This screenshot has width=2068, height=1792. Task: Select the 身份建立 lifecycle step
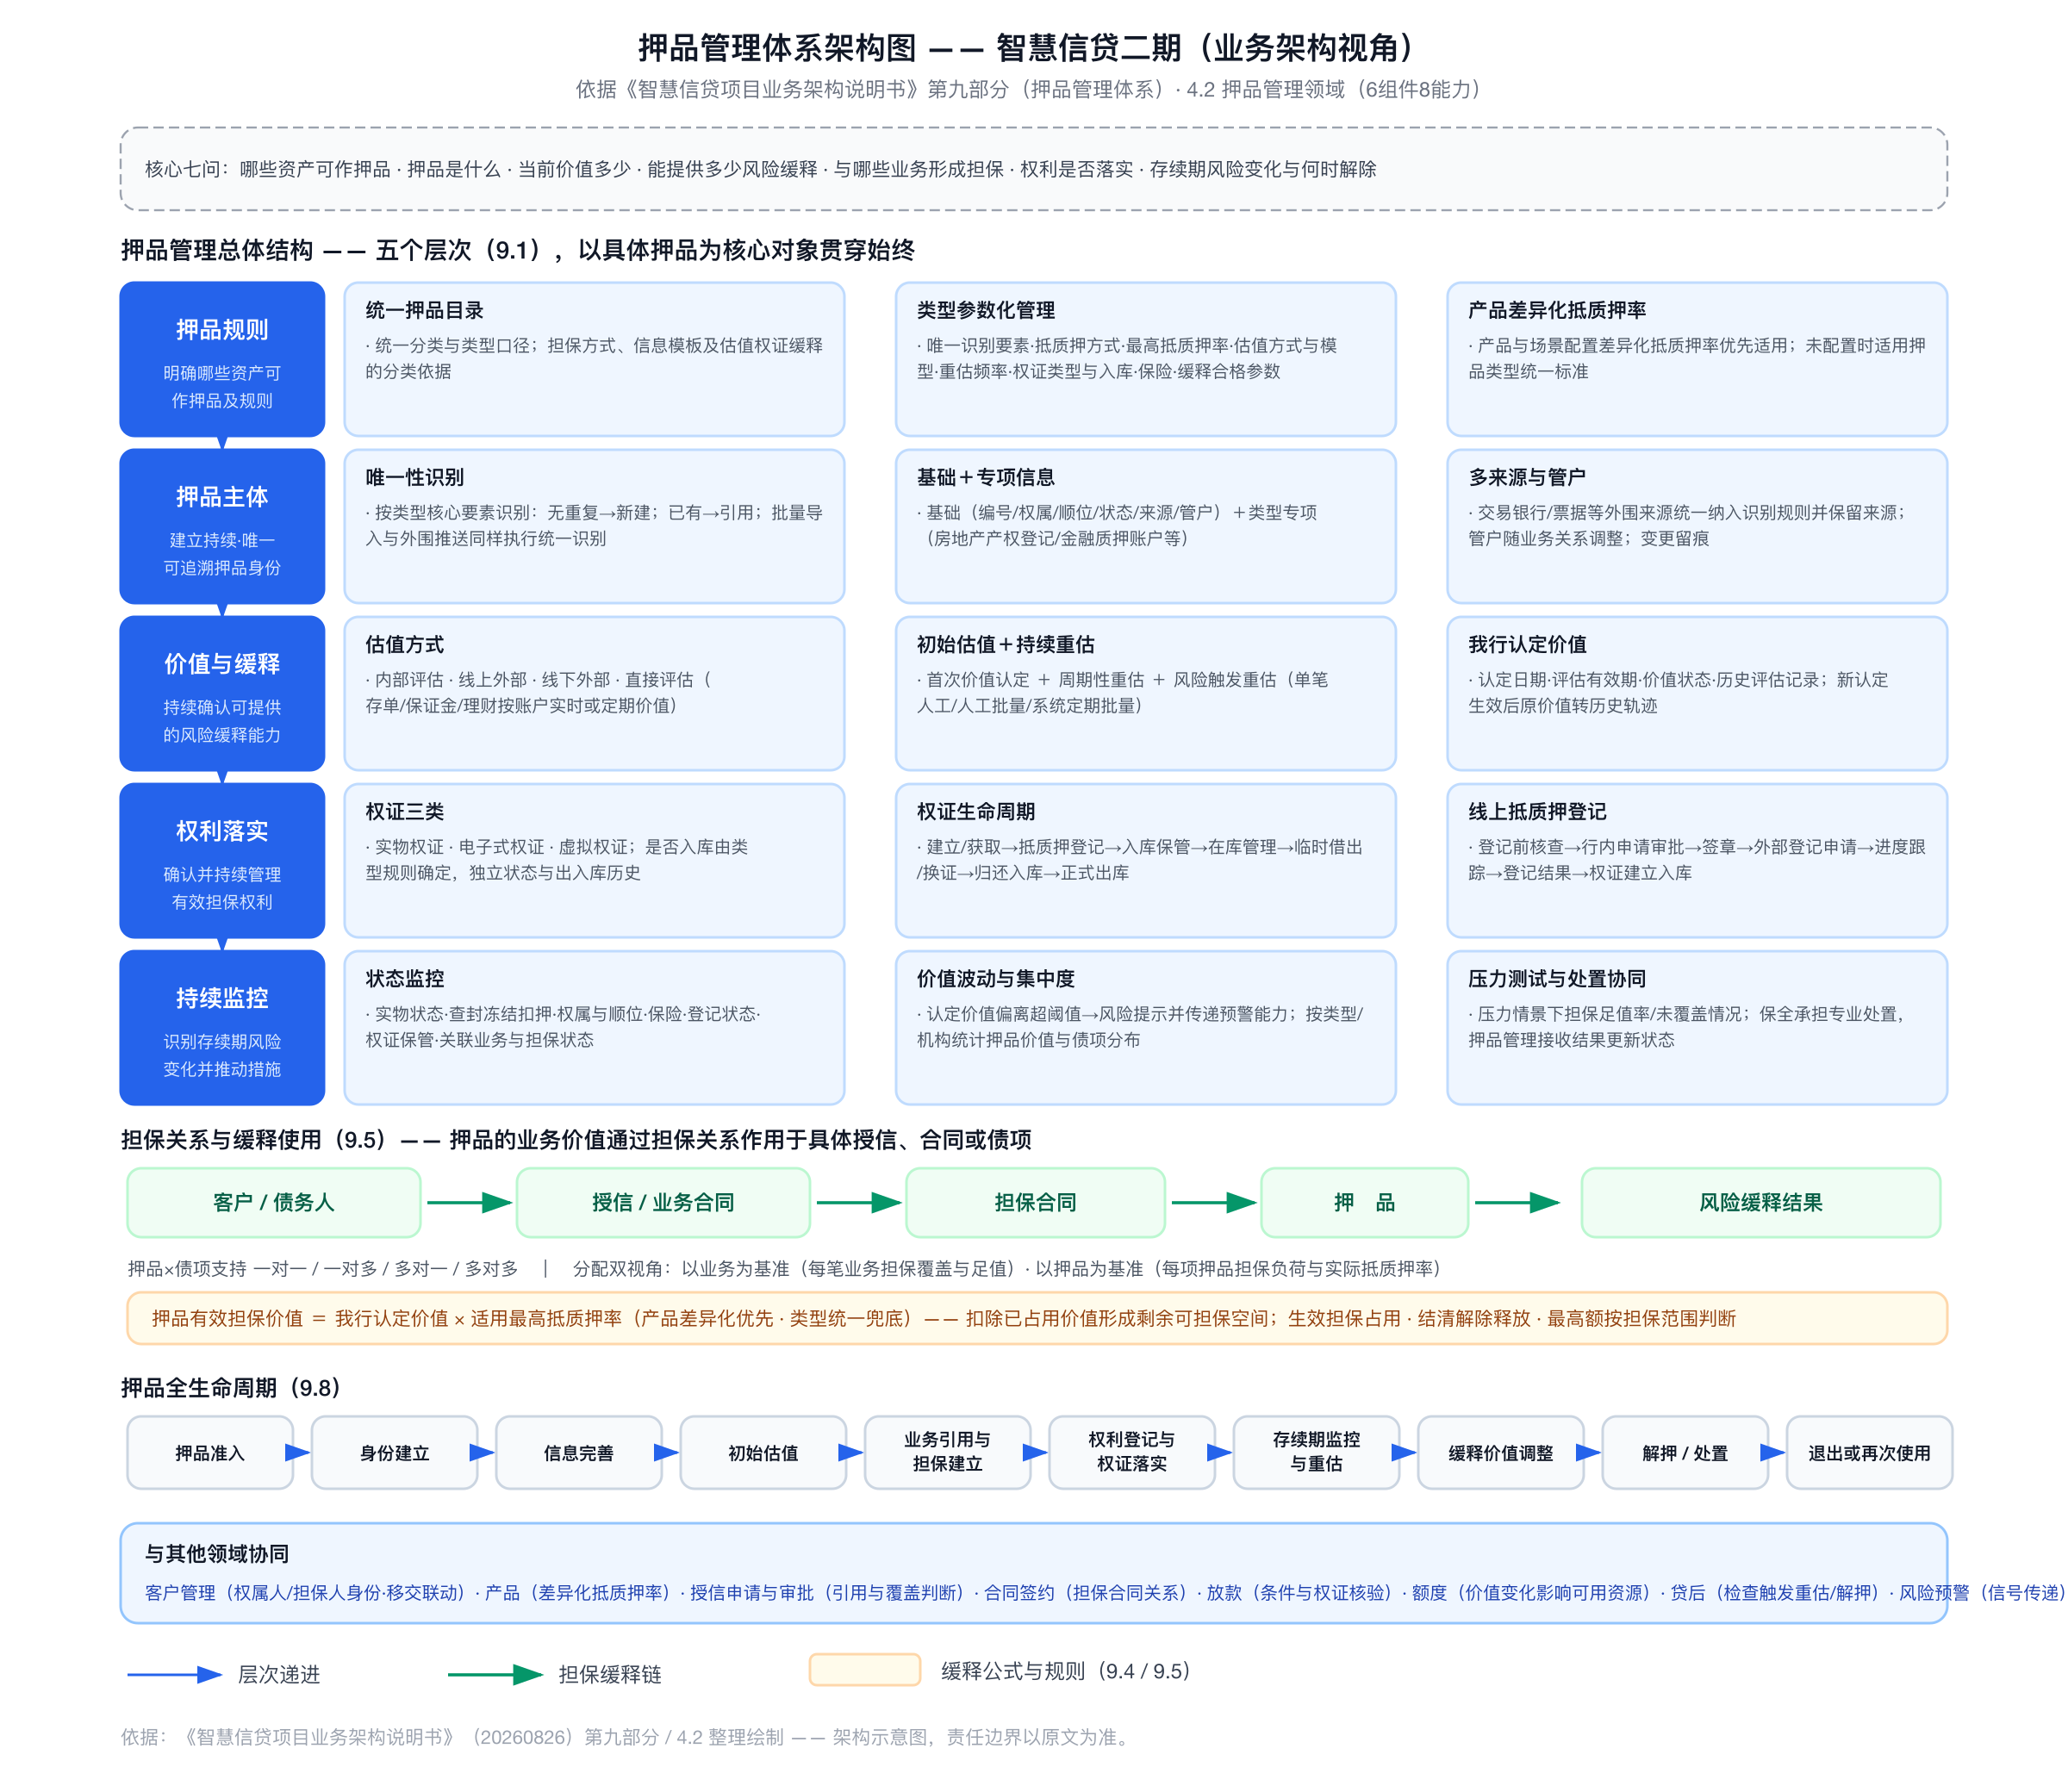[x=394, y=1452]
